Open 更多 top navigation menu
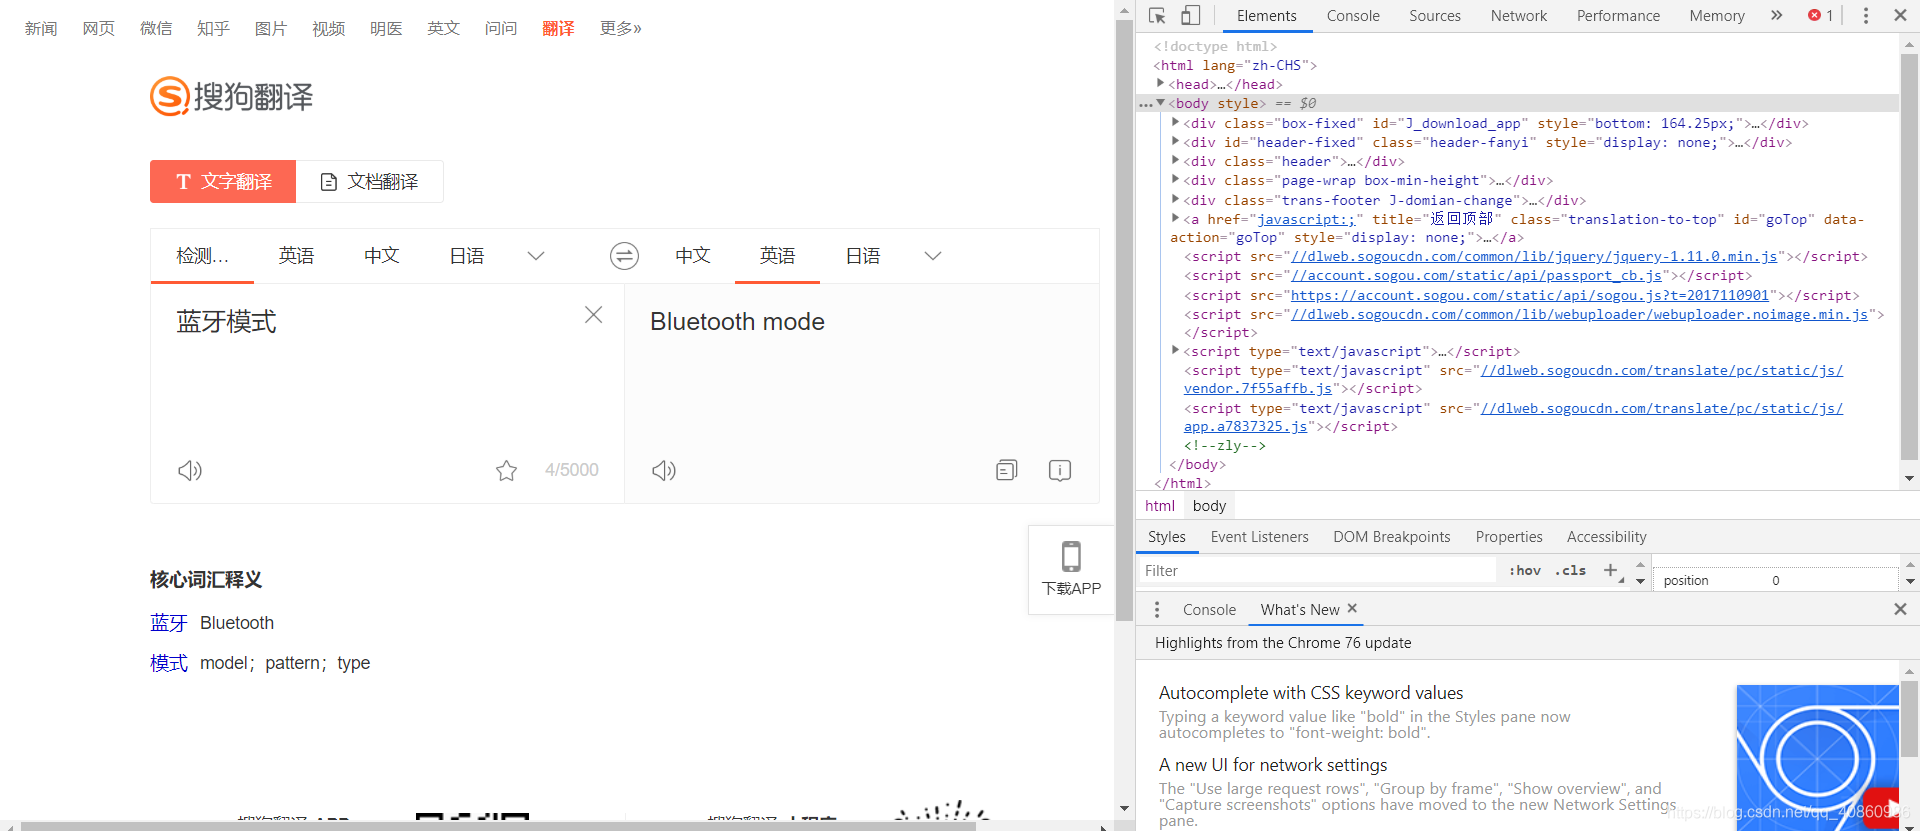The image size is (1920, 831). 620,28
